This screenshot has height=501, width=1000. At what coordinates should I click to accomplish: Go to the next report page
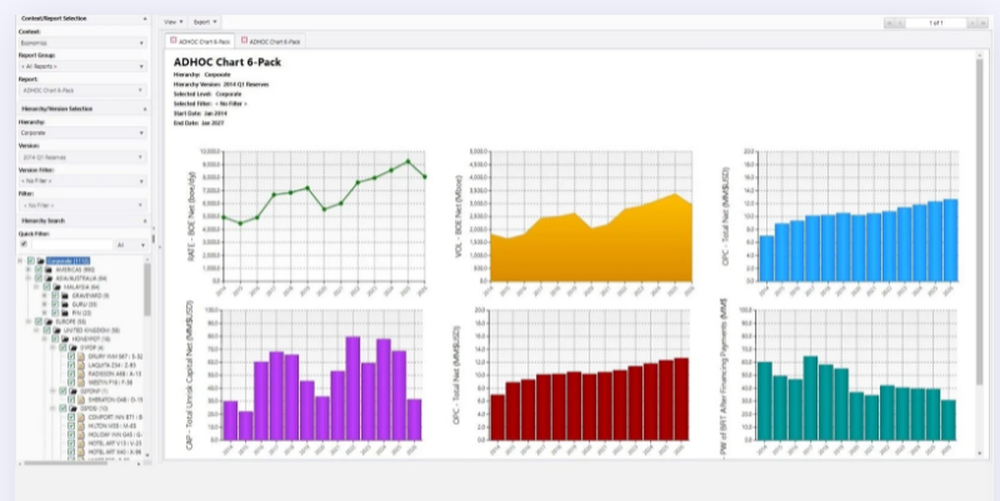(x=973, y=23)
